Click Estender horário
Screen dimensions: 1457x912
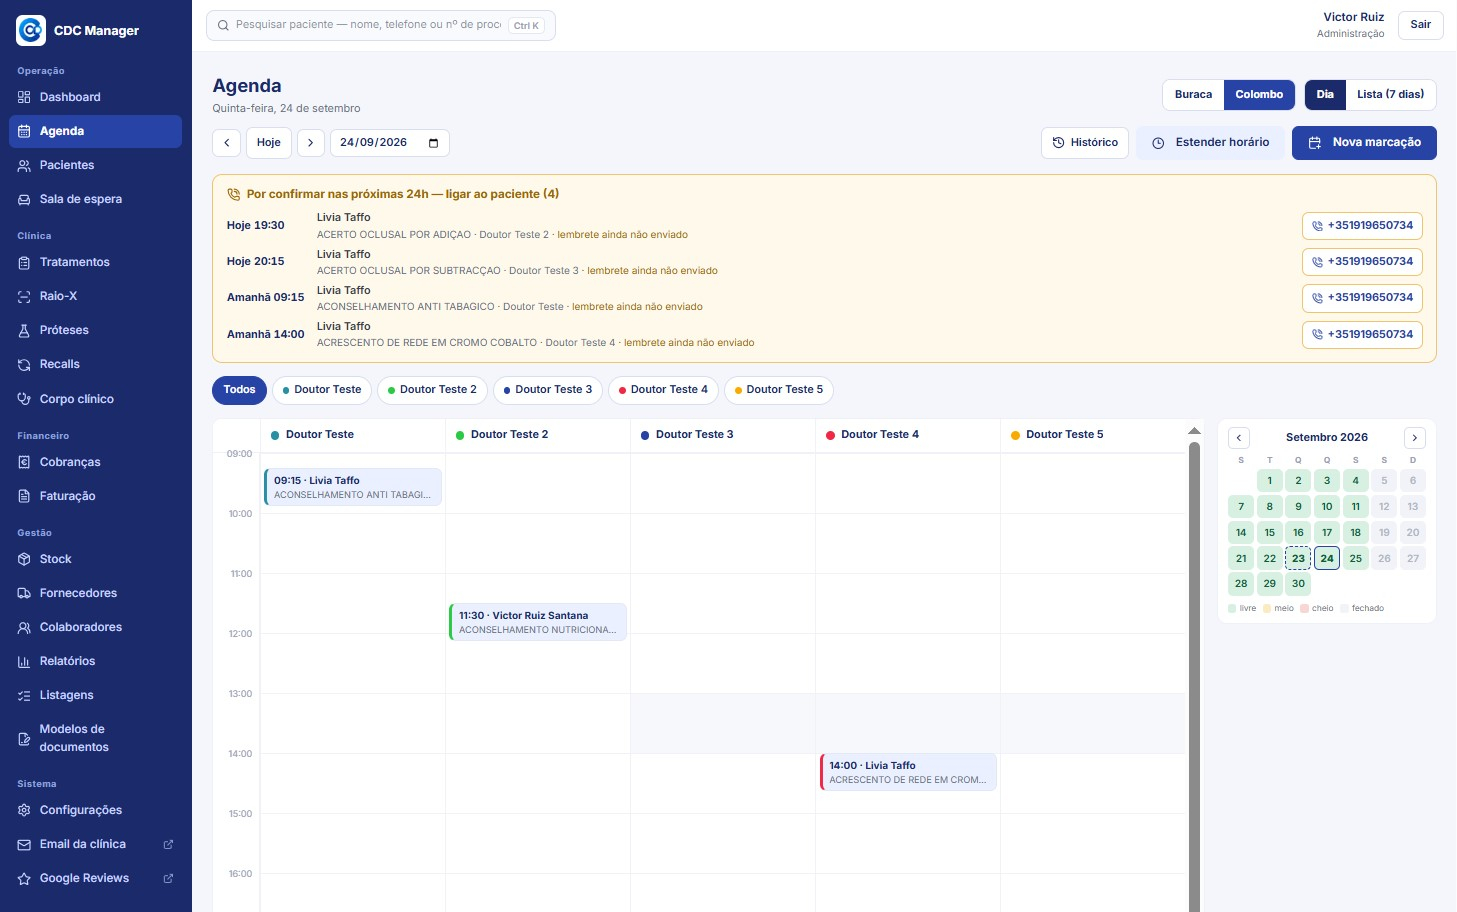point(1210,143)
